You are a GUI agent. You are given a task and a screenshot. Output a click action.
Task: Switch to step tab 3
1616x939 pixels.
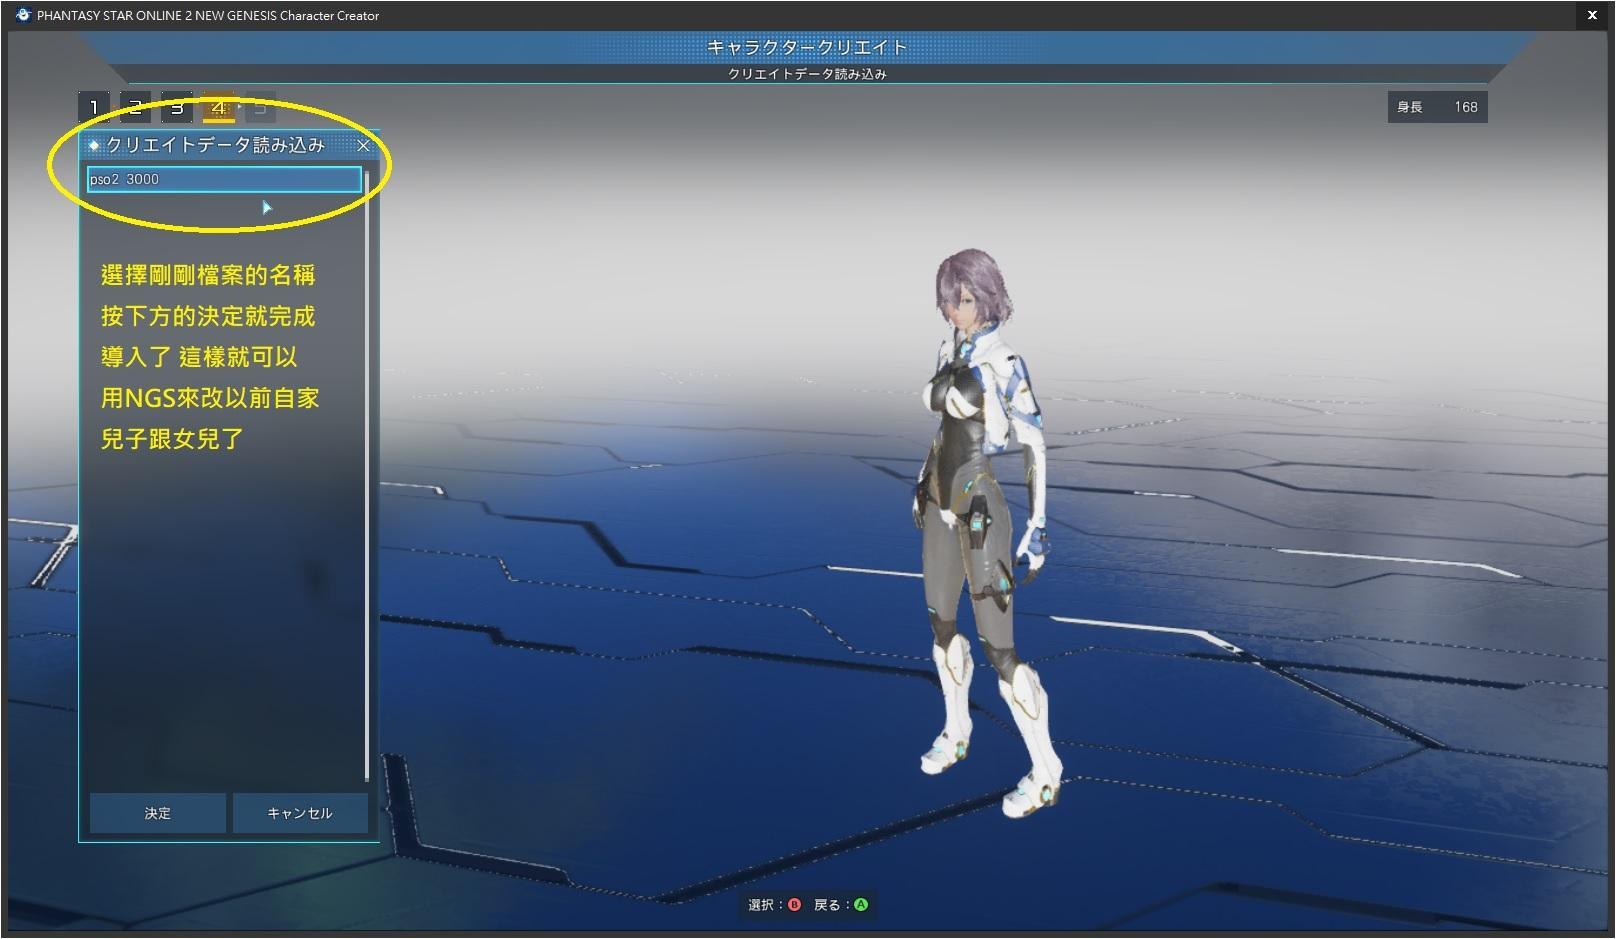pyautogui.click(x=177, y=107)
